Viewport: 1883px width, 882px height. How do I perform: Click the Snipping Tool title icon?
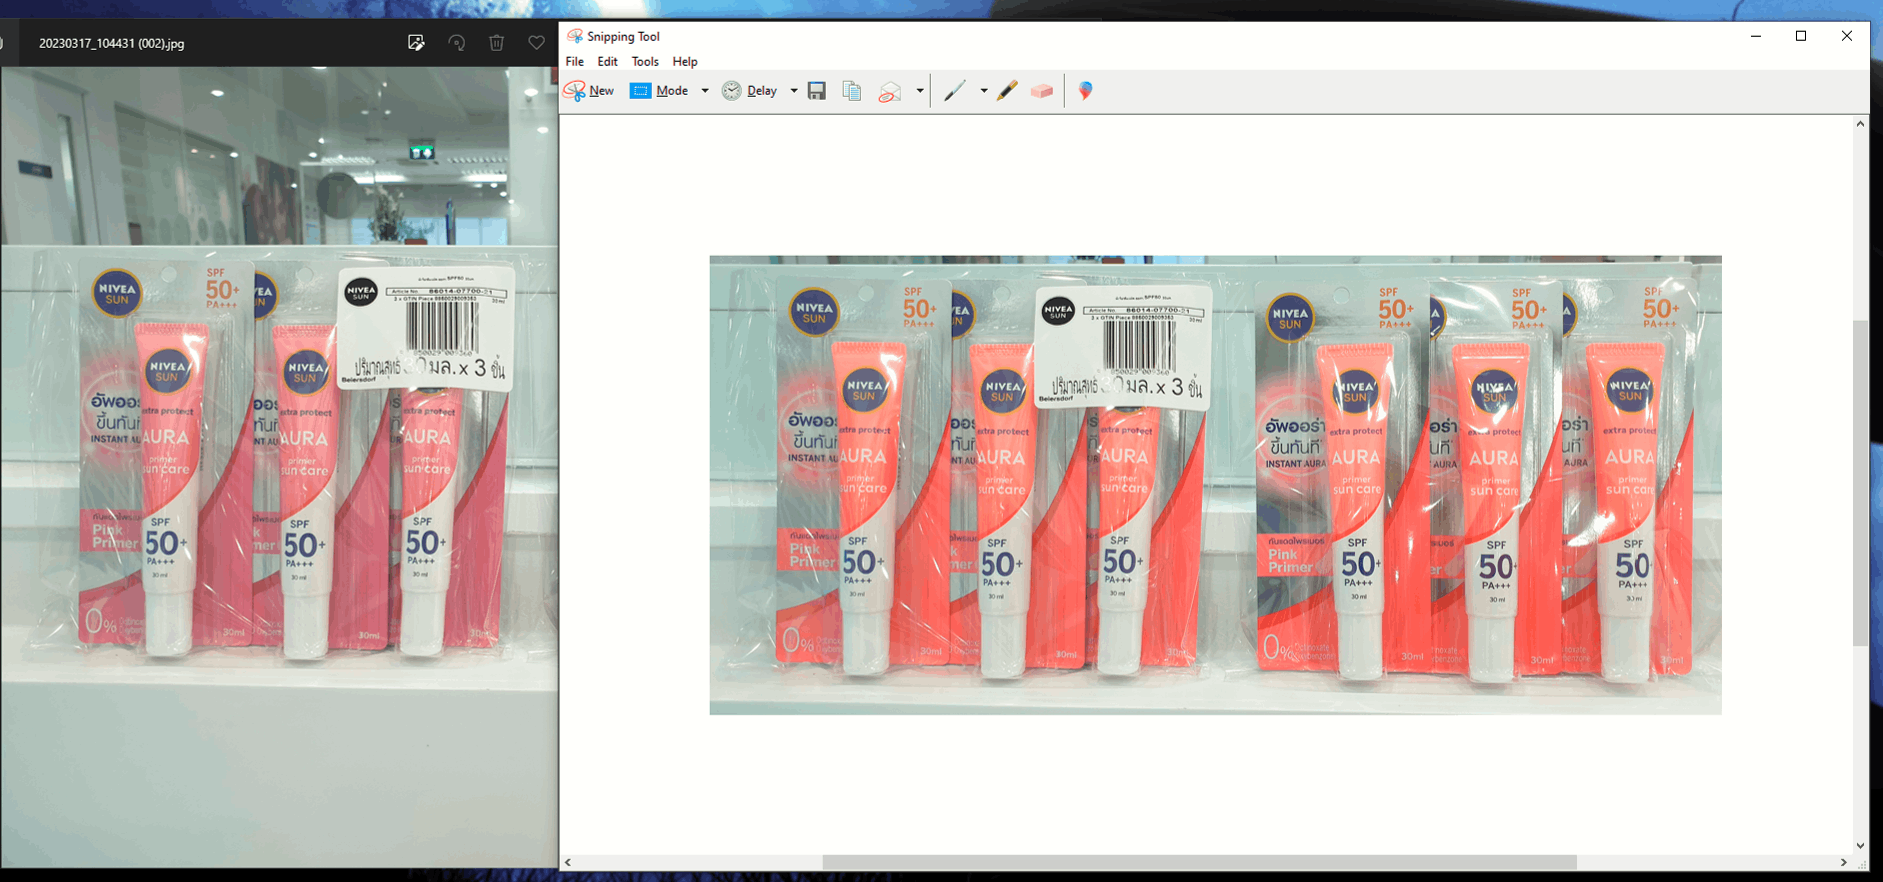tap(575, 36)
